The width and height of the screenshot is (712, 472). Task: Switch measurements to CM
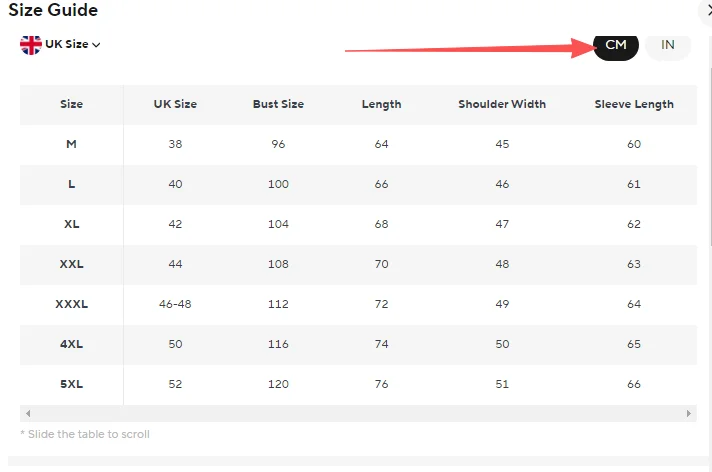click(x=616, y=45)
